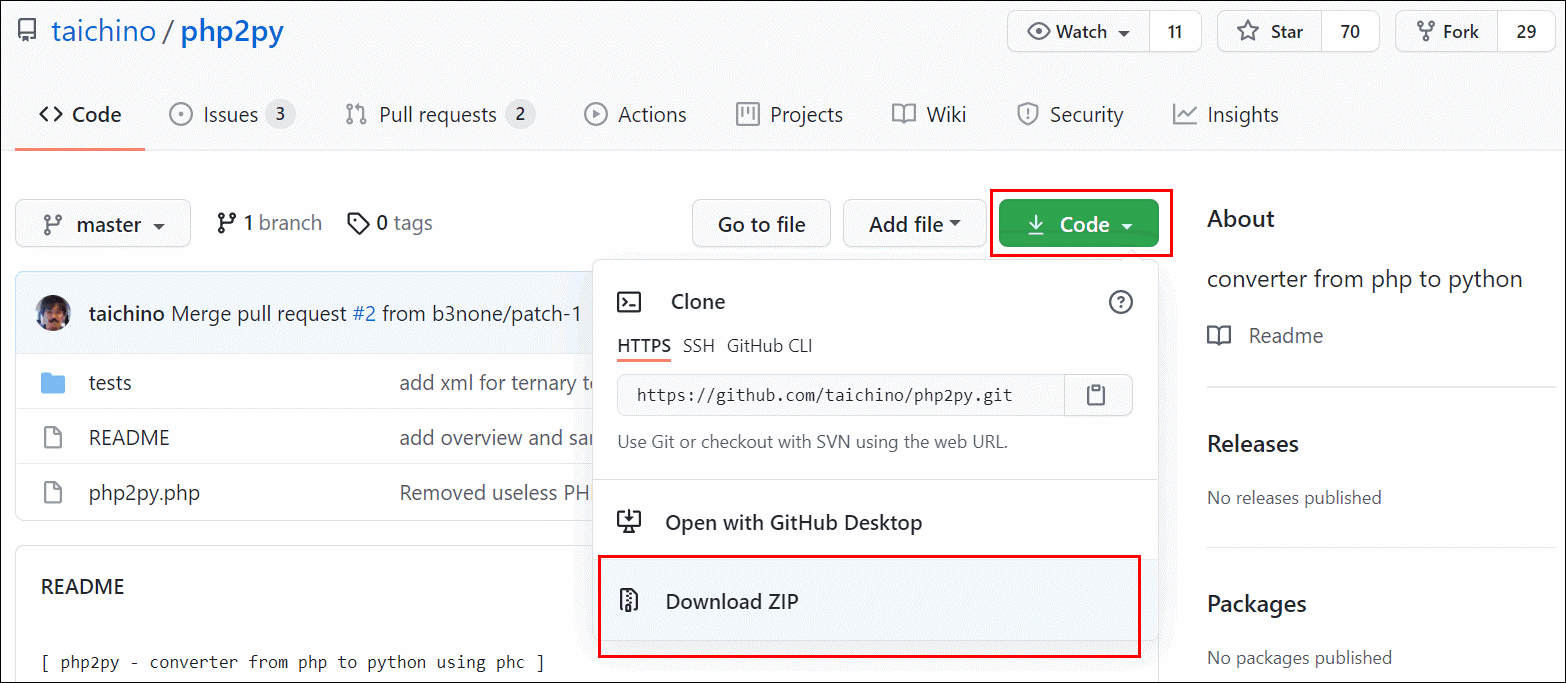The width and height of the screenshot is (1566, 683).
Task: Open the Projects tab
Action: (789, 115)
